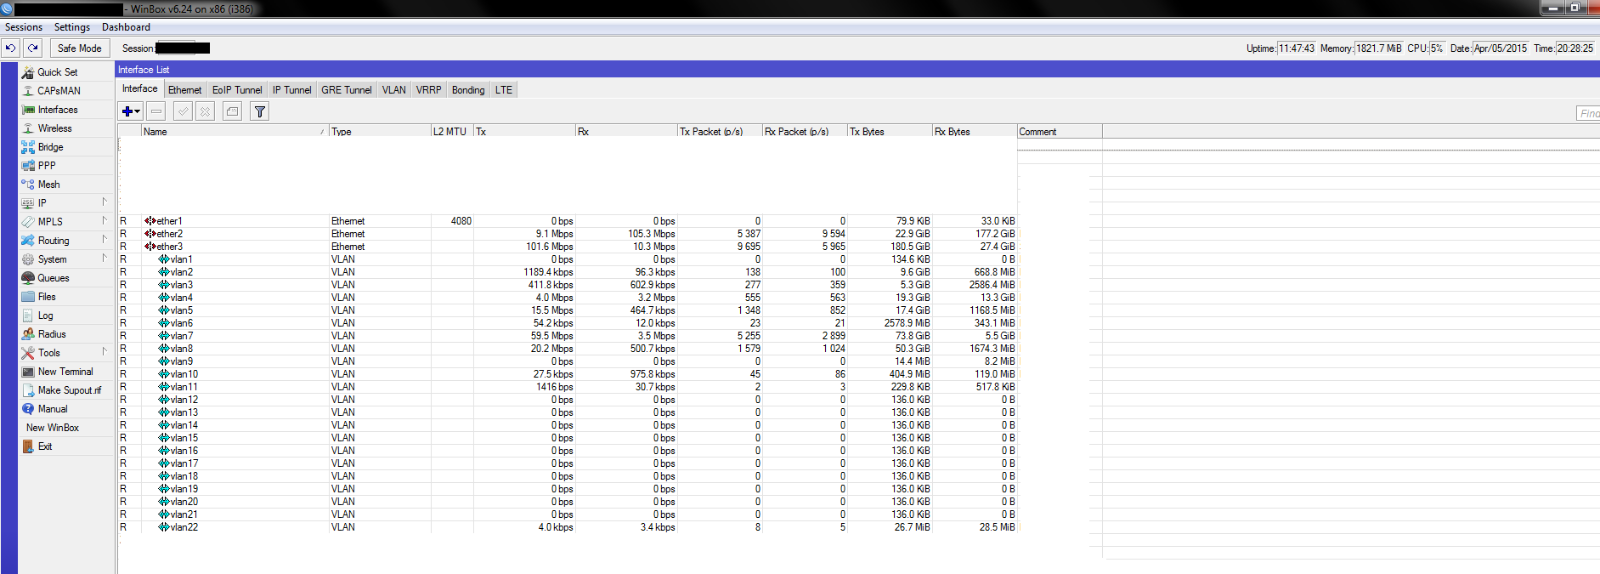The width and height of the screenshot is (1600, 574).
Task: Click the Disable cross button
Action: (x=205, y=111)
